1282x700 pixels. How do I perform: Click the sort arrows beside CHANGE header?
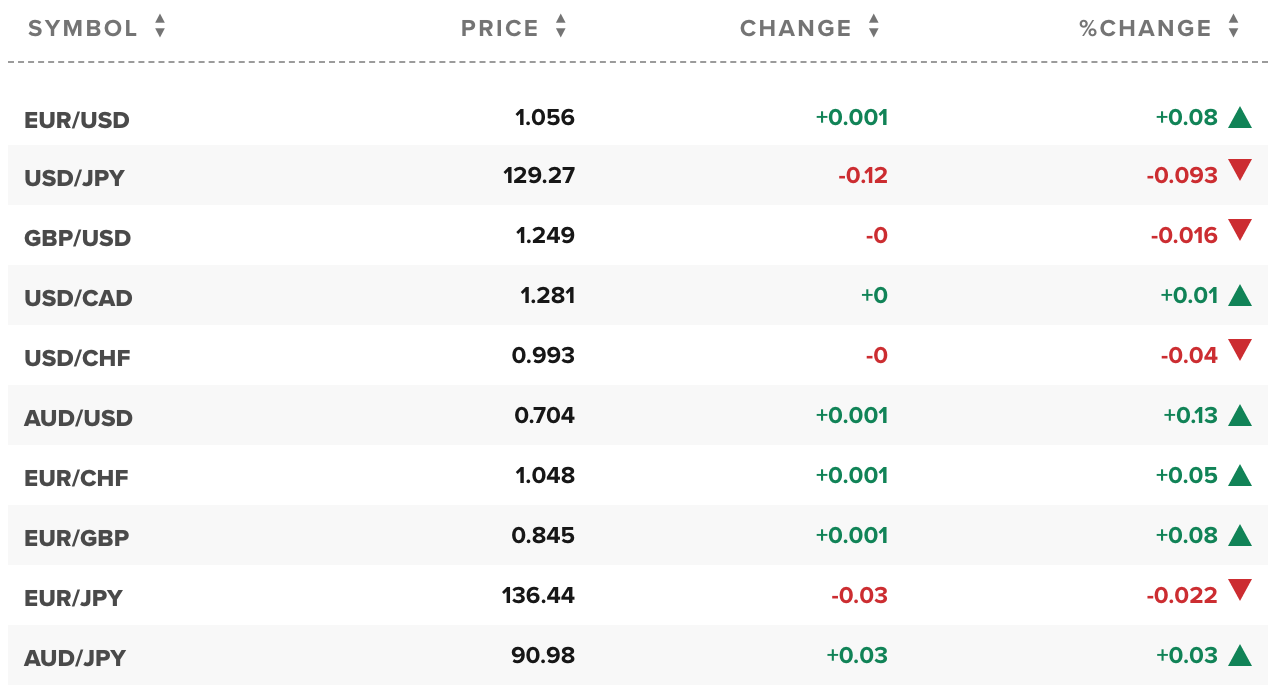click(x=874, y=27)
